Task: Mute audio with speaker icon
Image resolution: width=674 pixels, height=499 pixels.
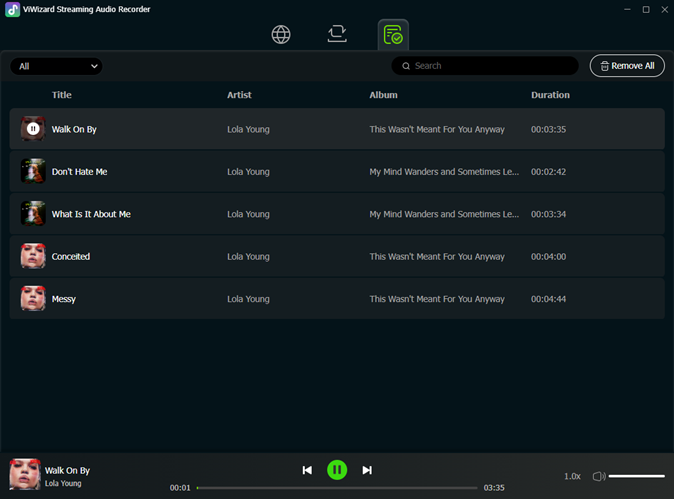Action: 599,476
